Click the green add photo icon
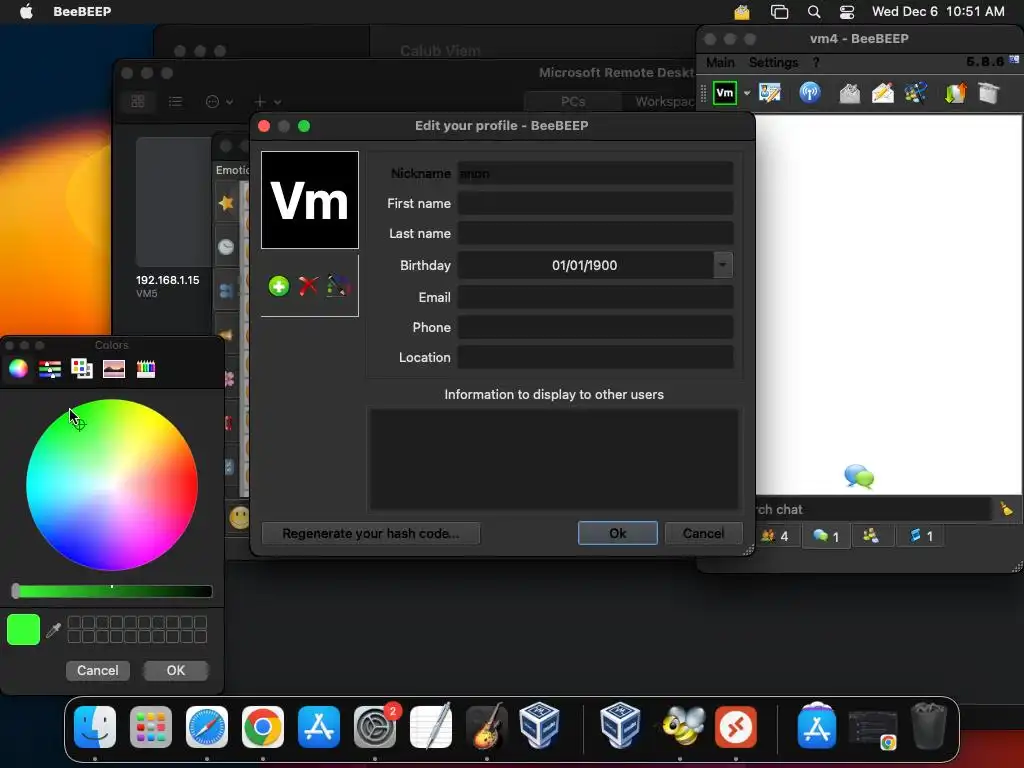Viewport: 1024px width, 768px height. pyautogui.click(x=279, y=286)
